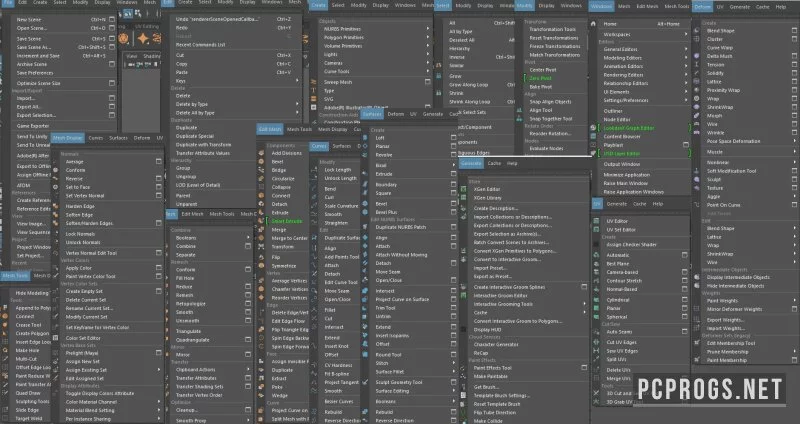
Task: Click the Set to Face icon in Mesh Display
Action: click(x=56, y=187)
